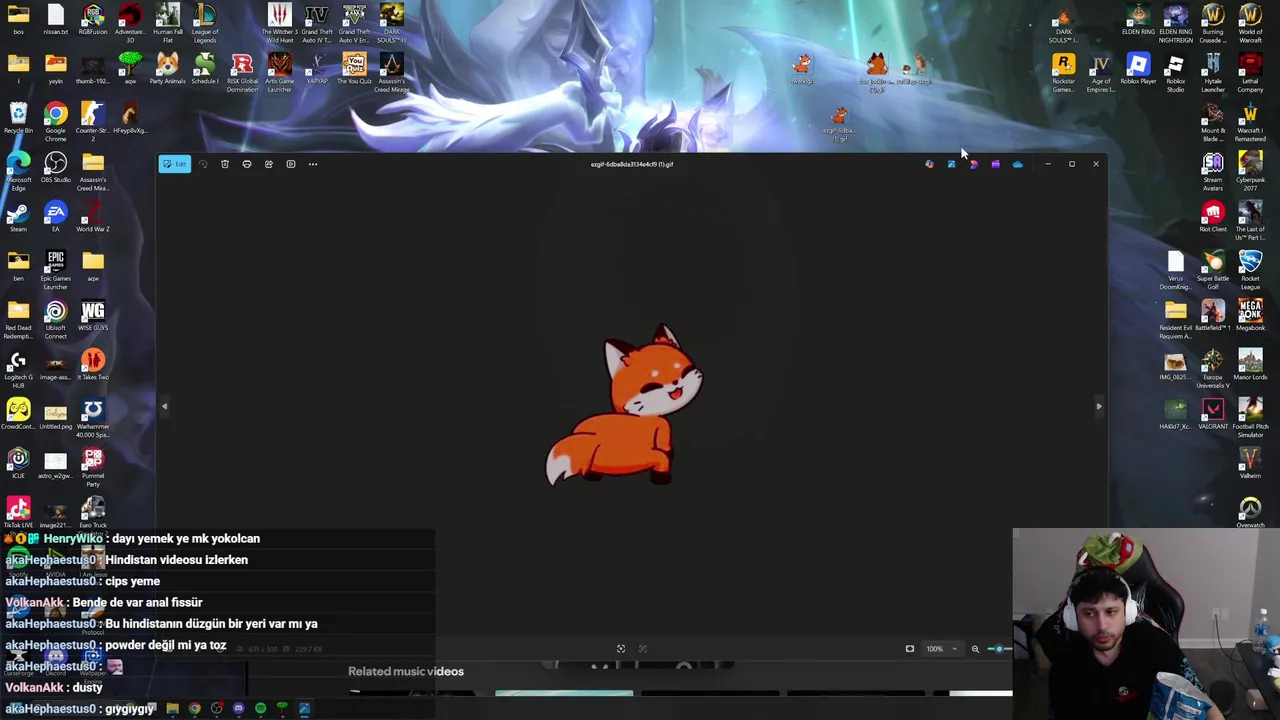Viewport: 1280px width, 720px height.
Task: Select the Valheim desktop icon
Action: (1250, 463)
